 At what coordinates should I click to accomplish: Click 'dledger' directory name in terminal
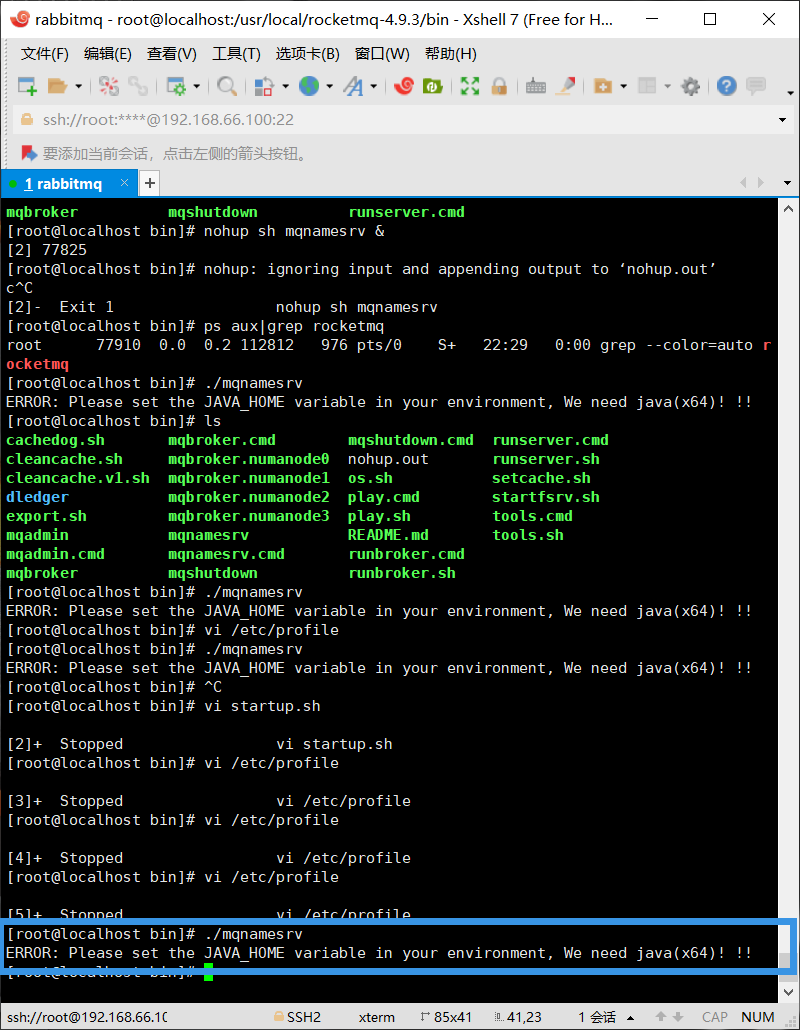[37, 497]
